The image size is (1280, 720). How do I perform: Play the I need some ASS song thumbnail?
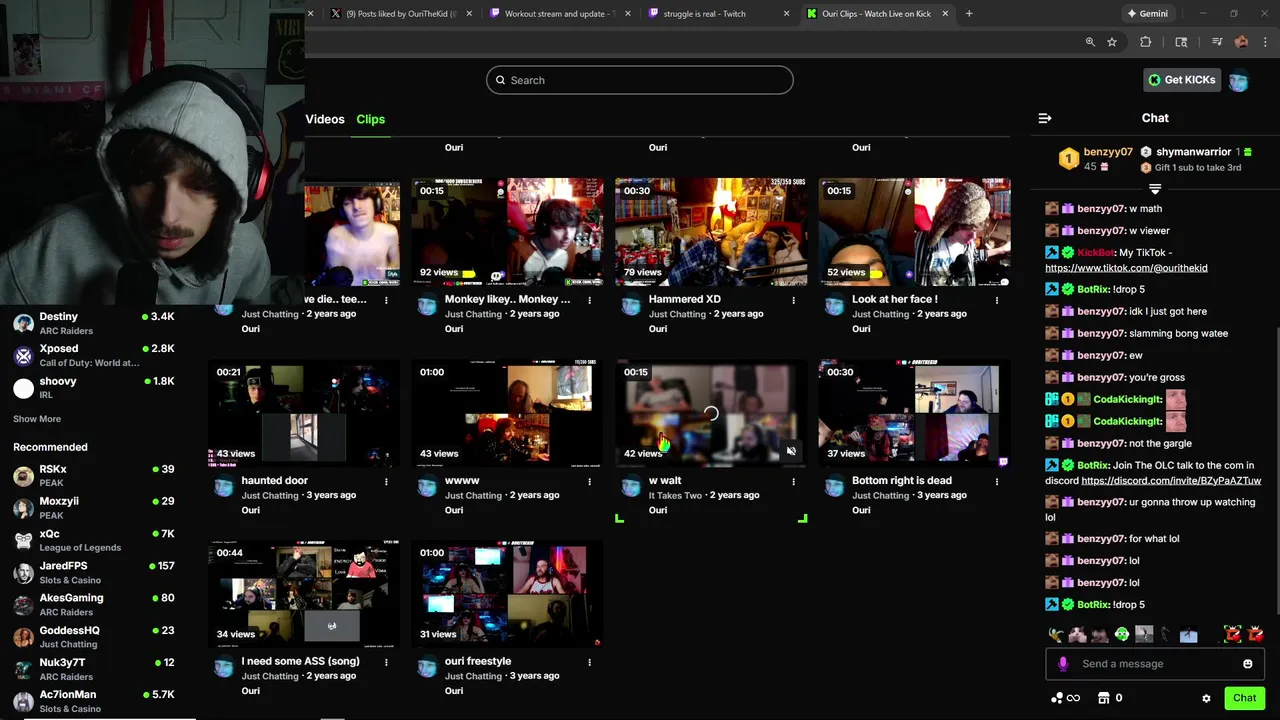[303, 594]
